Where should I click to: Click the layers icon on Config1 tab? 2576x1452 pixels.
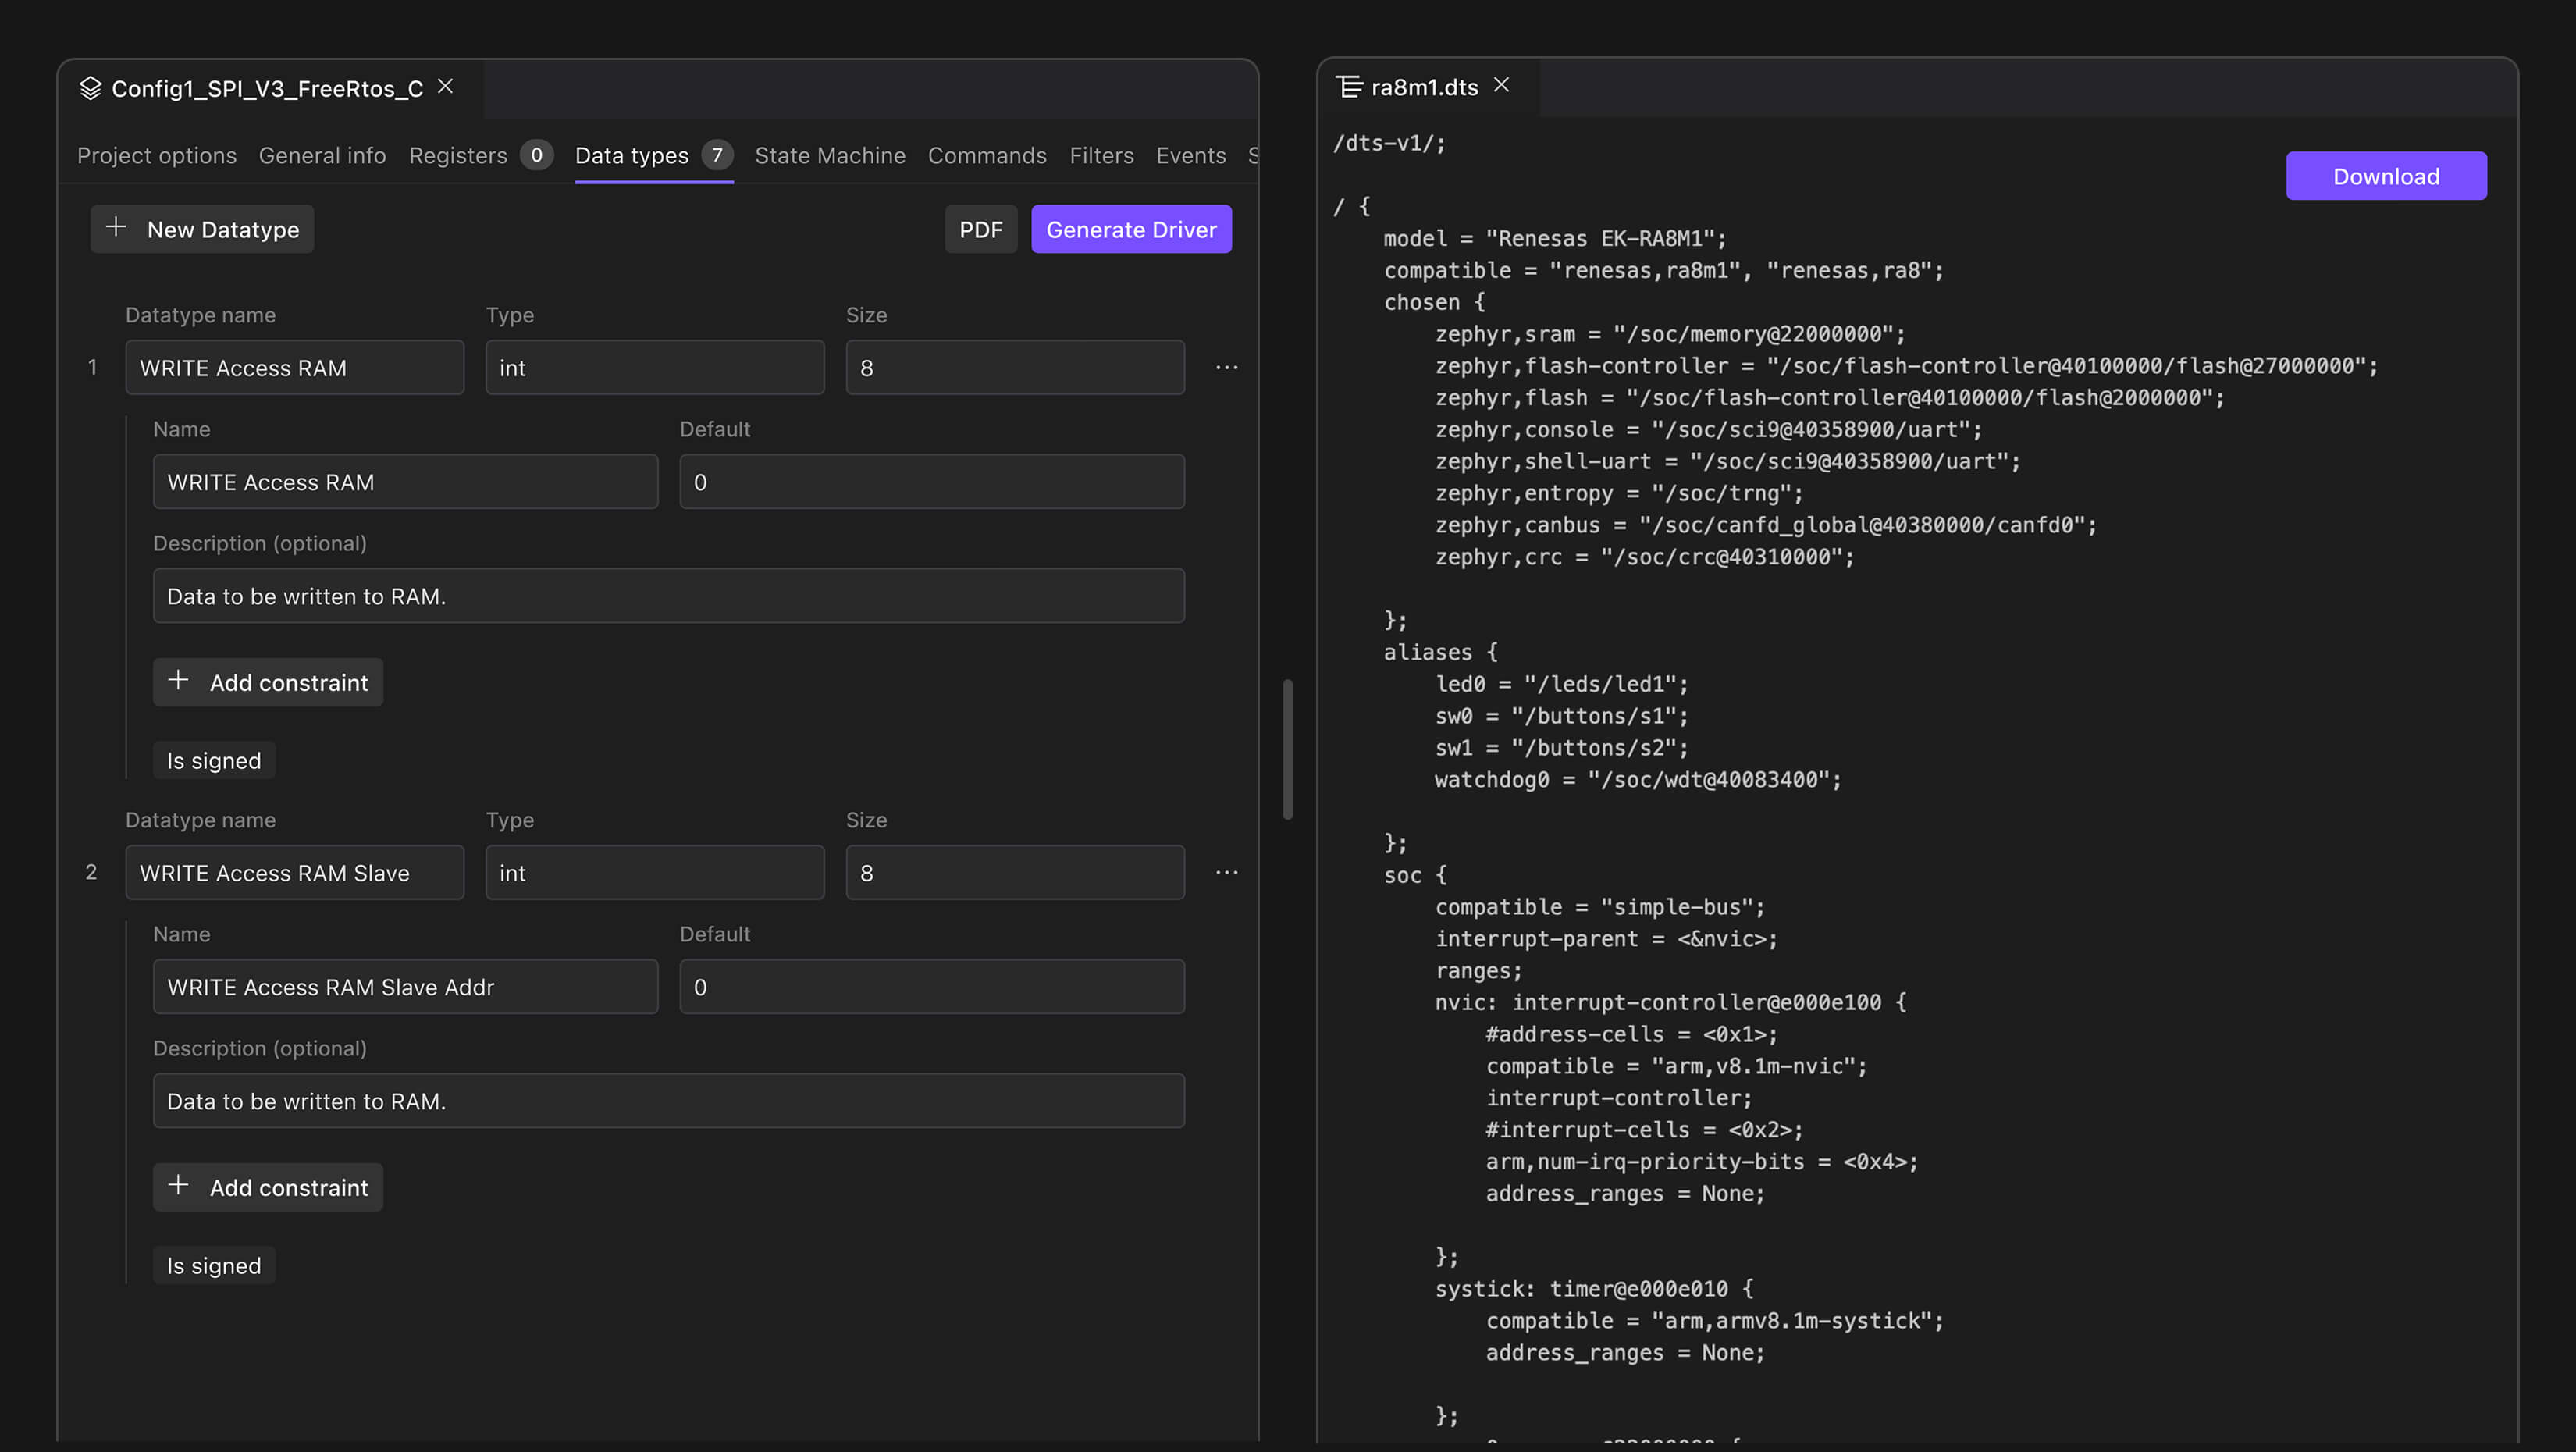pos(90,88)
